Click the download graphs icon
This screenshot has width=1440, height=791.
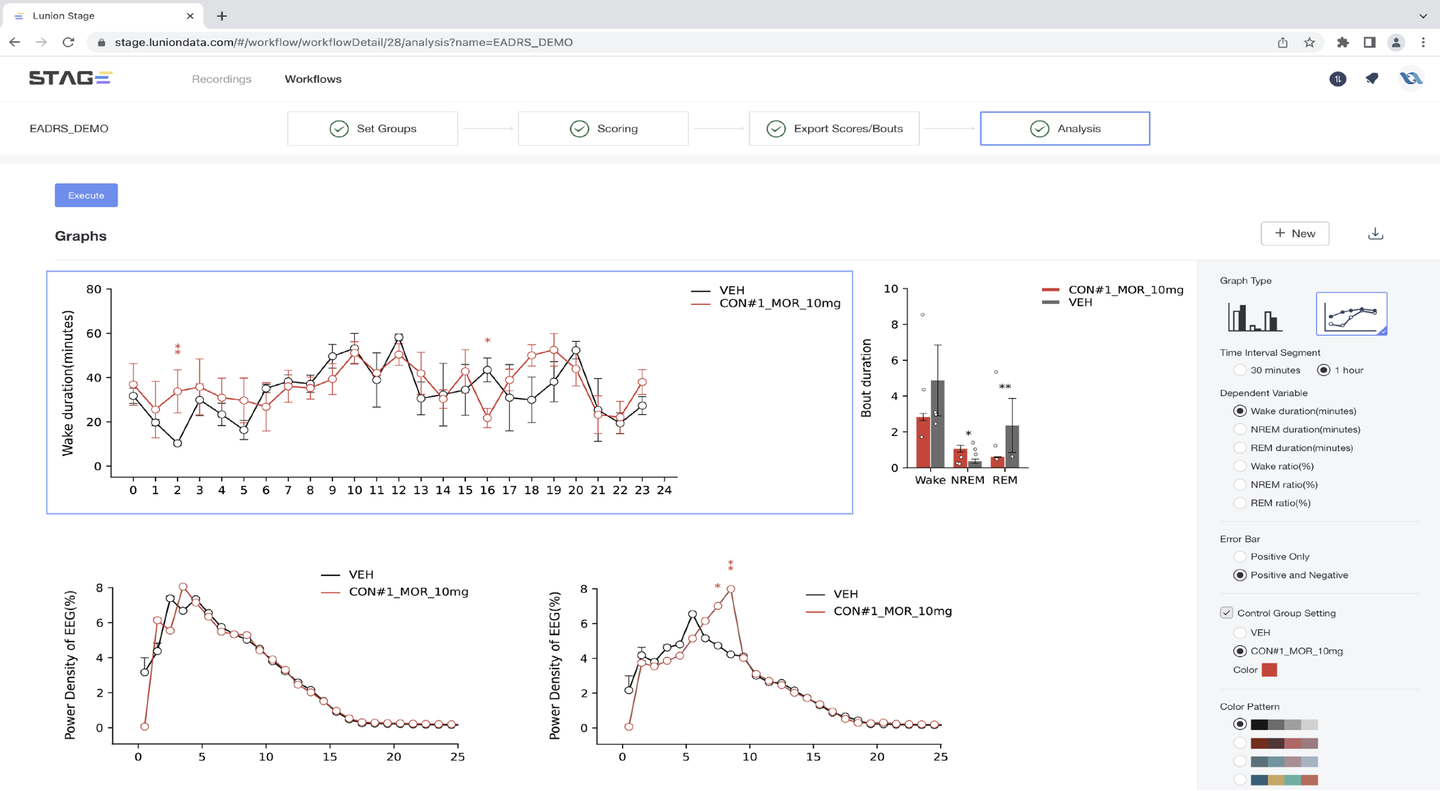[x=1375, y=233]
